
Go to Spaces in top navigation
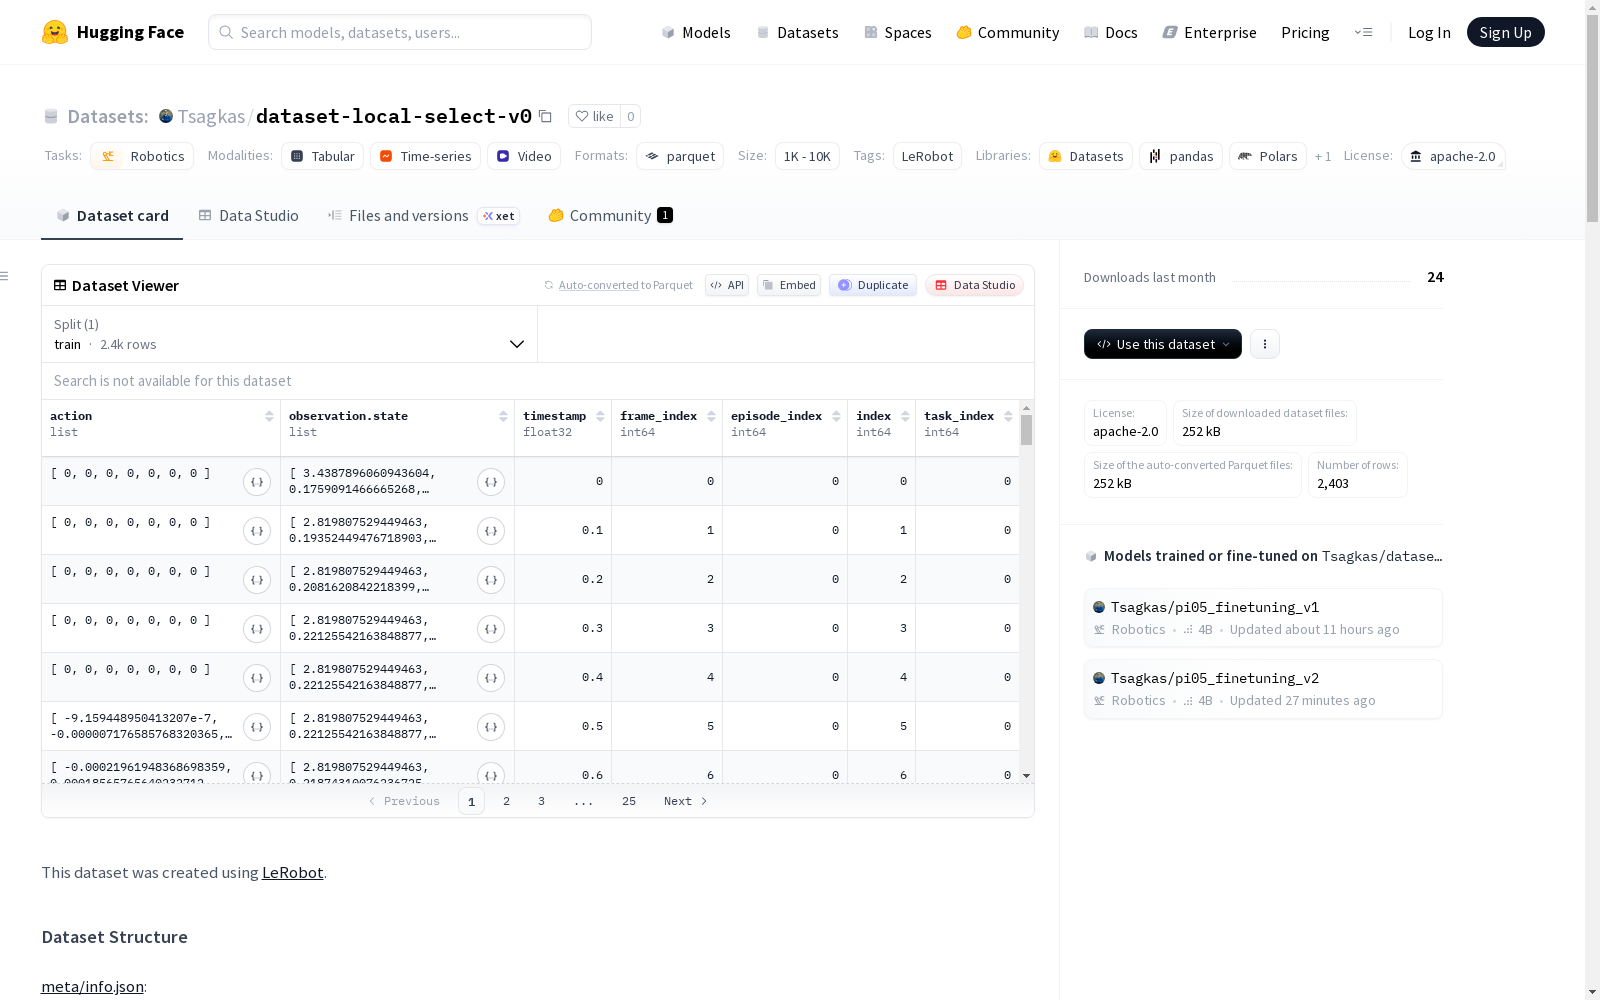pyautogui.click(x=898, y=32)
